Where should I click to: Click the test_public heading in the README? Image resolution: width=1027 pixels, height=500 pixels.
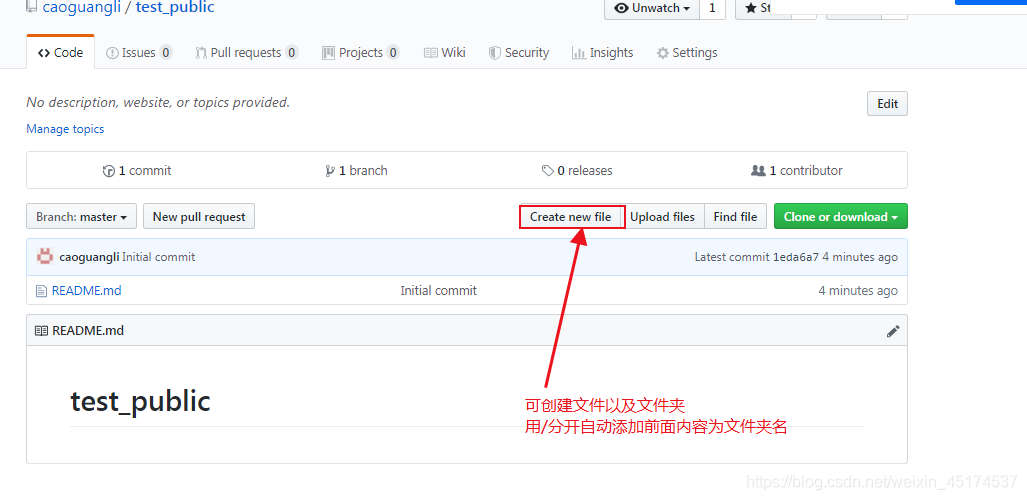click(x=140, y=401)
